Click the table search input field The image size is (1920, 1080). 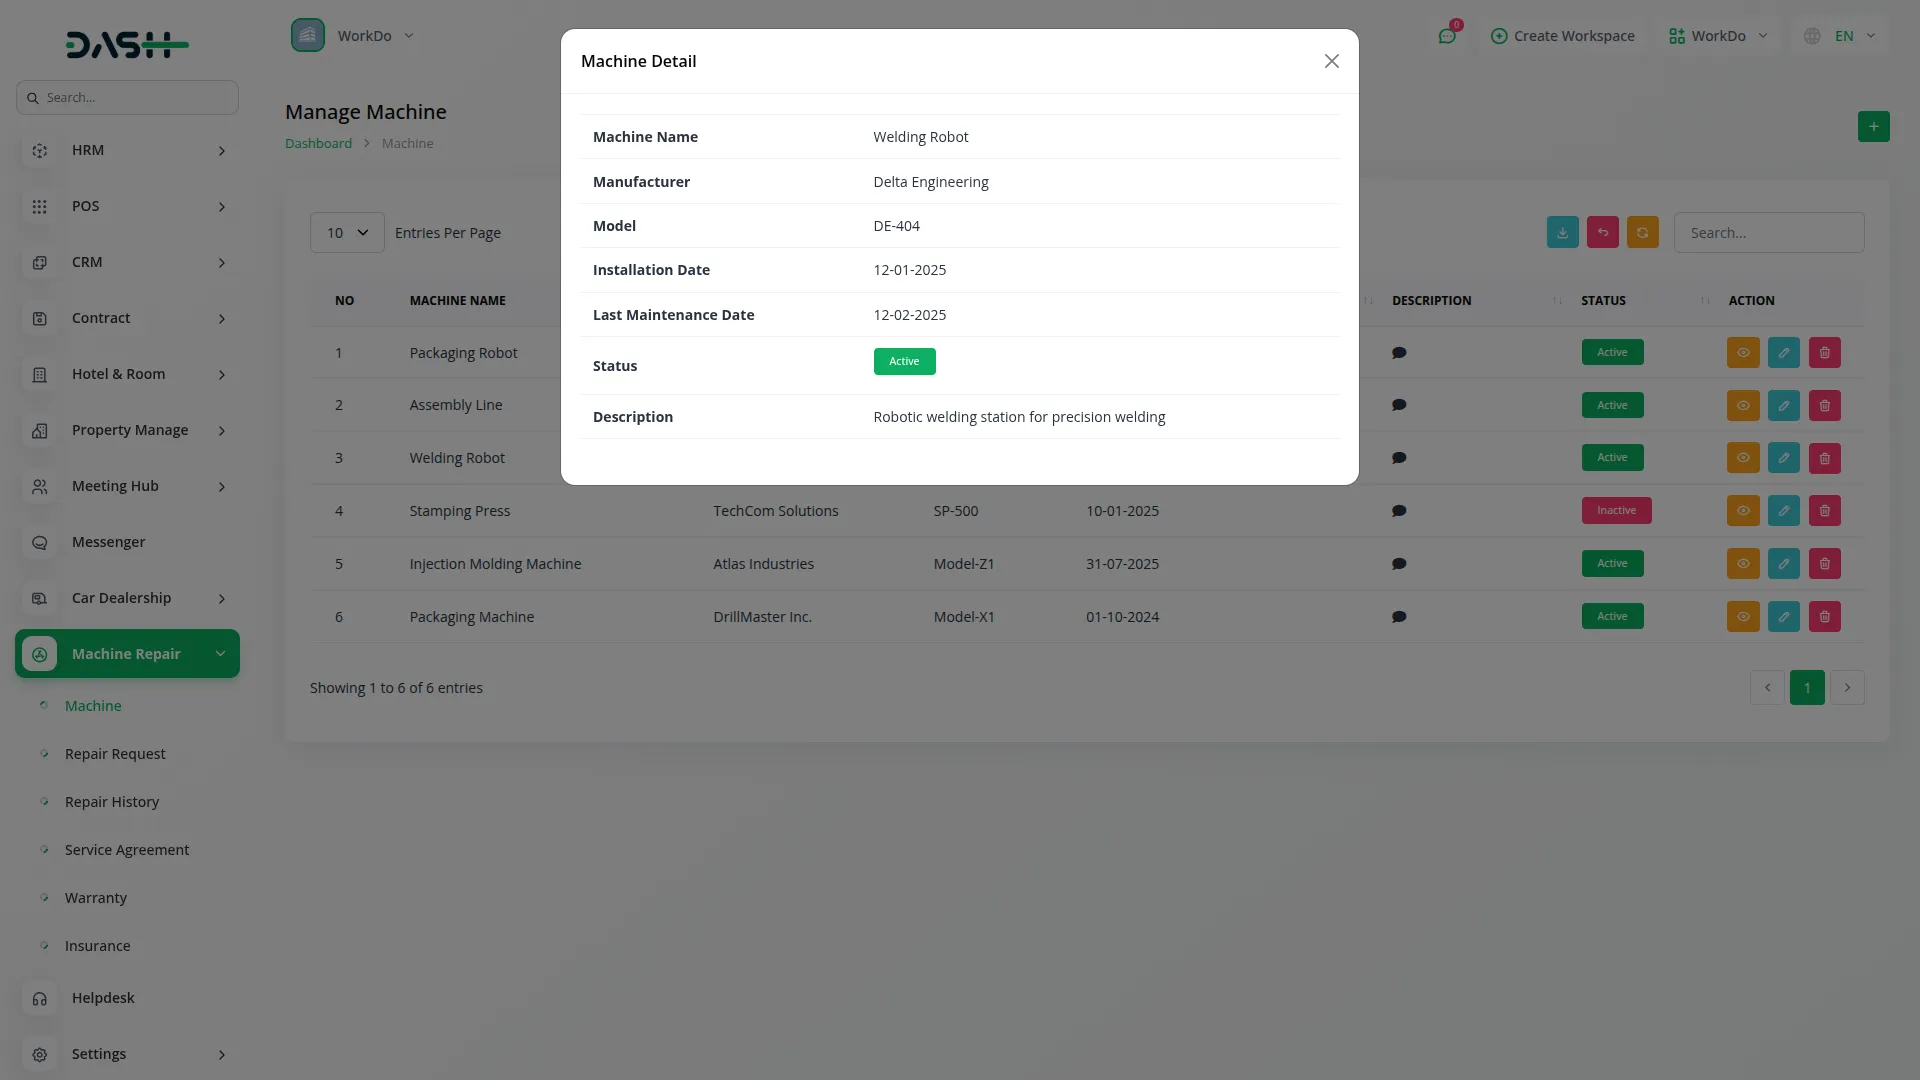tap(1768, 233)
